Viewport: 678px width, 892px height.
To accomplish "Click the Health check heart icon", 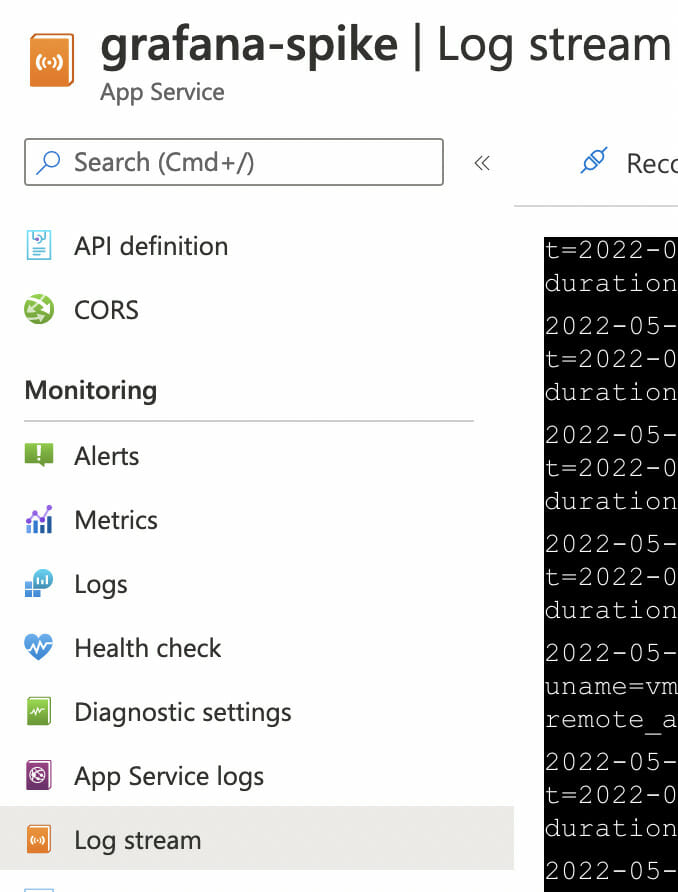I will 39,647.
